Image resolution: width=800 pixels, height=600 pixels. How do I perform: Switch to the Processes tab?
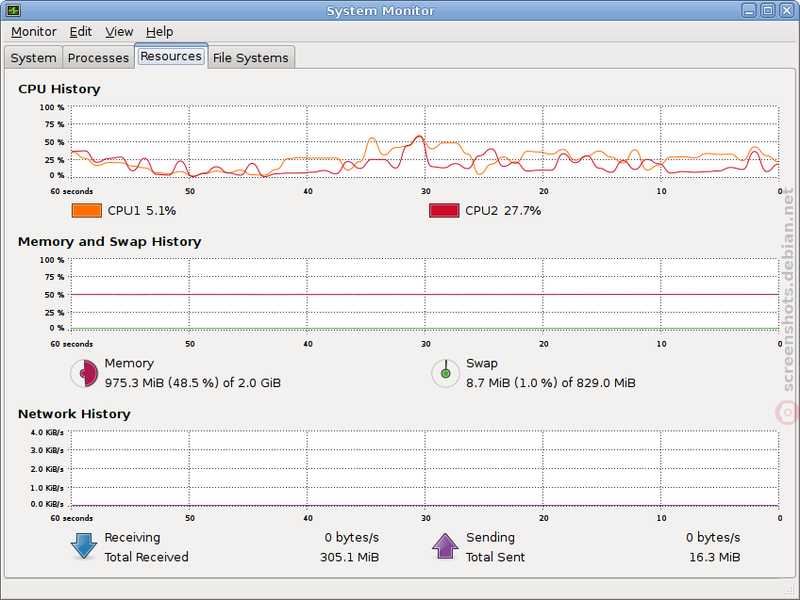98,58
